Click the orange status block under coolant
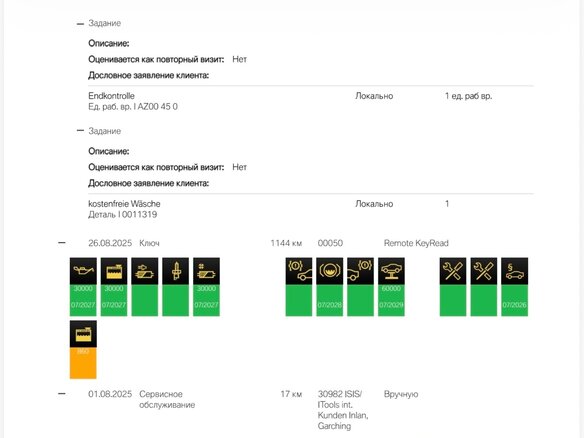This screenshot has height=438, width=584. tap(83, 363)
